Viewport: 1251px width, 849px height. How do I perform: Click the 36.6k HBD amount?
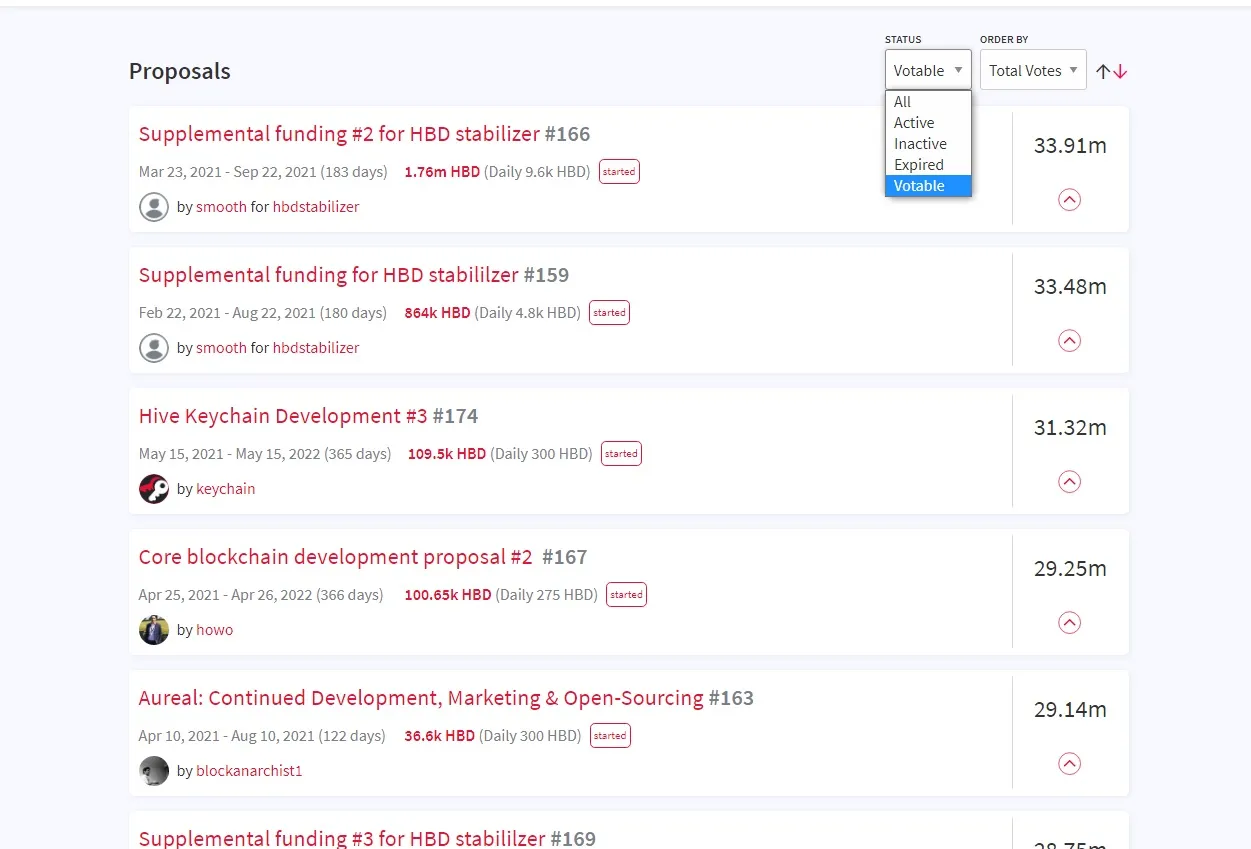[439, 736]
